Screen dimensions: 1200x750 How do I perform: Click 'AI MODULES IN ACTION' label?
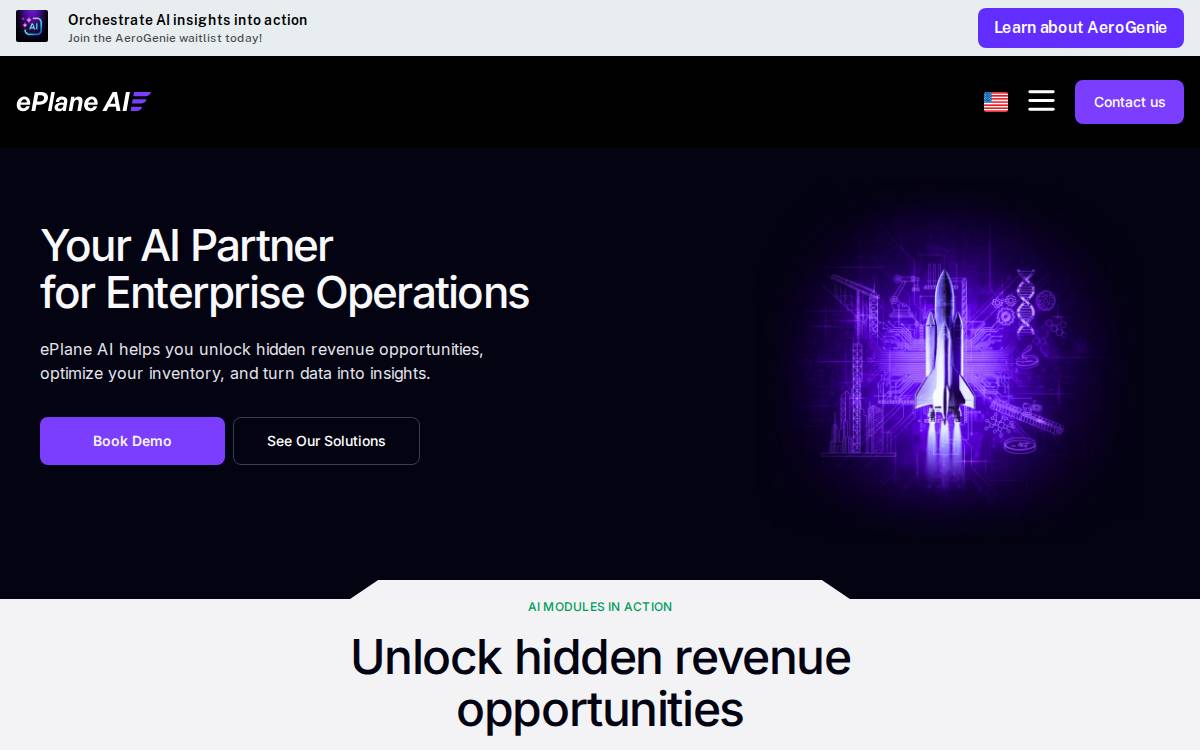pyautogui.click(x=600, y=607)
